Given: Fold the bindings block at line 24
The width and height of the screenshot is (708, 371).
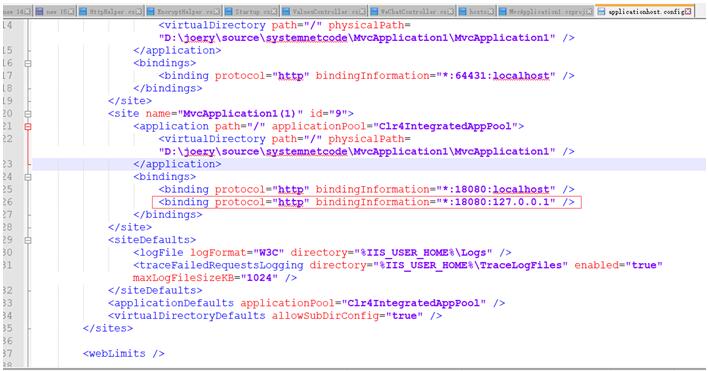Looking at the screenshot, I should (28, 177).
